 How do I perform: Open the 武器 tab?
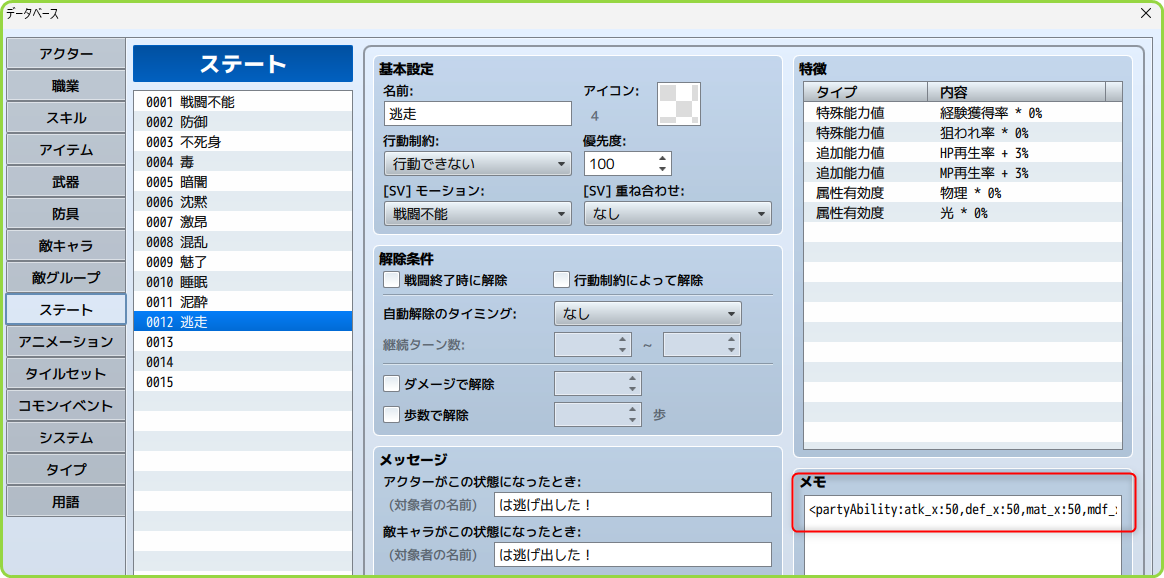pyautogui.click(x=66, y=182)
